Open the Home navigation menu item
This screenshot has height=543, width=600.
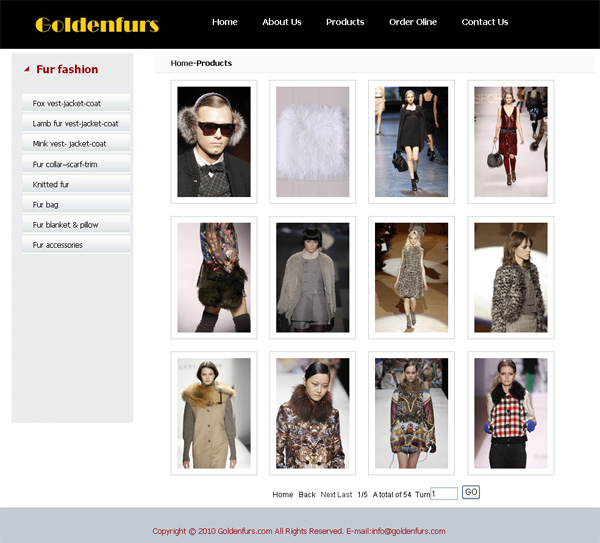point(225,22)
